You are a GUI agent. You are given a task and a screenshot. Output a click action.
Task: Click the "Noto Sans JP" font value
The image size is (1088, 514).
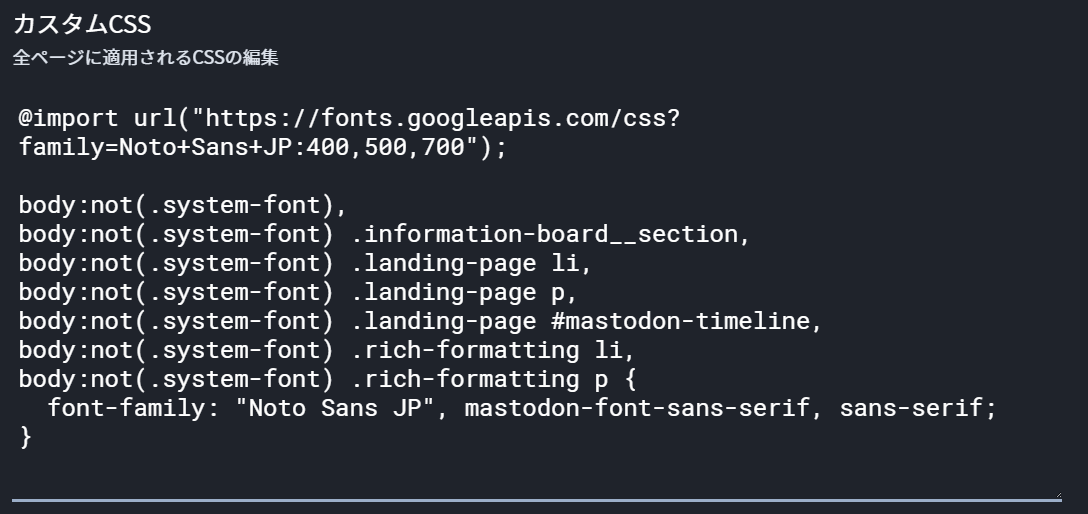(x=341, y=409)
